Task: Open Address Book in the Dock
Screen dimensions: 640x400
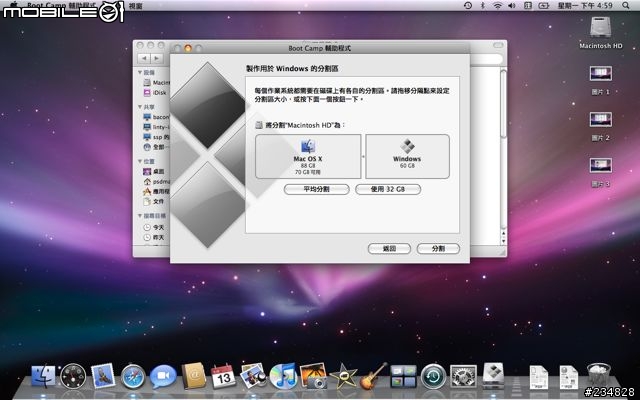Action: click(x=193, y=376)
